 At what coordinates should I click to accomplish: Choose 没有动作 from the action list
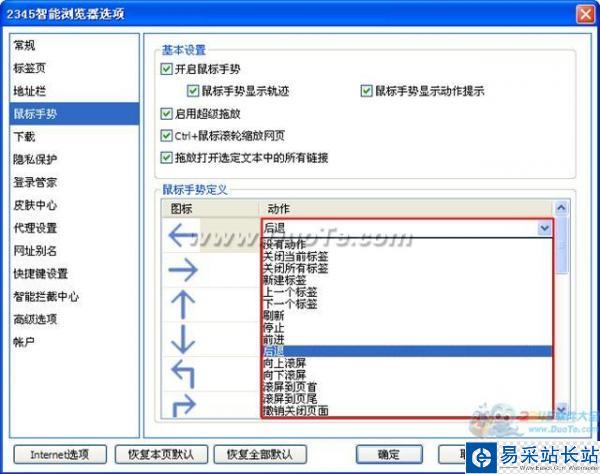pyautogui.click(x=407, y=244)
